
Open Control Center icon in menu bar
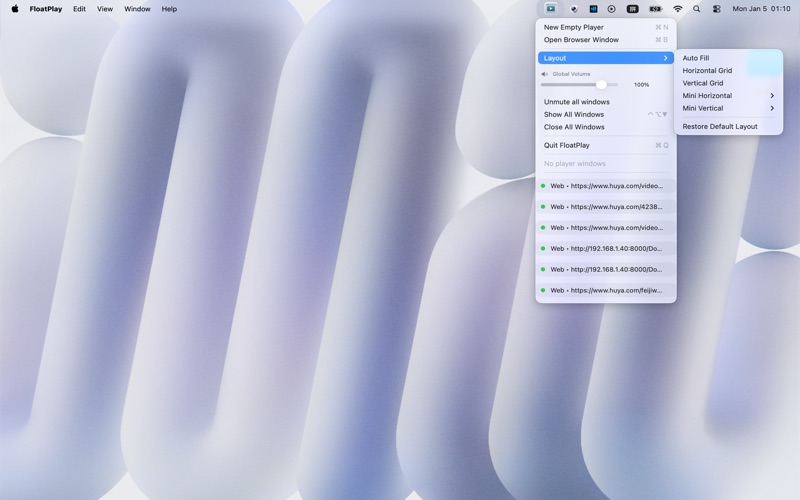pyautogui.click(x=716, y=9)
